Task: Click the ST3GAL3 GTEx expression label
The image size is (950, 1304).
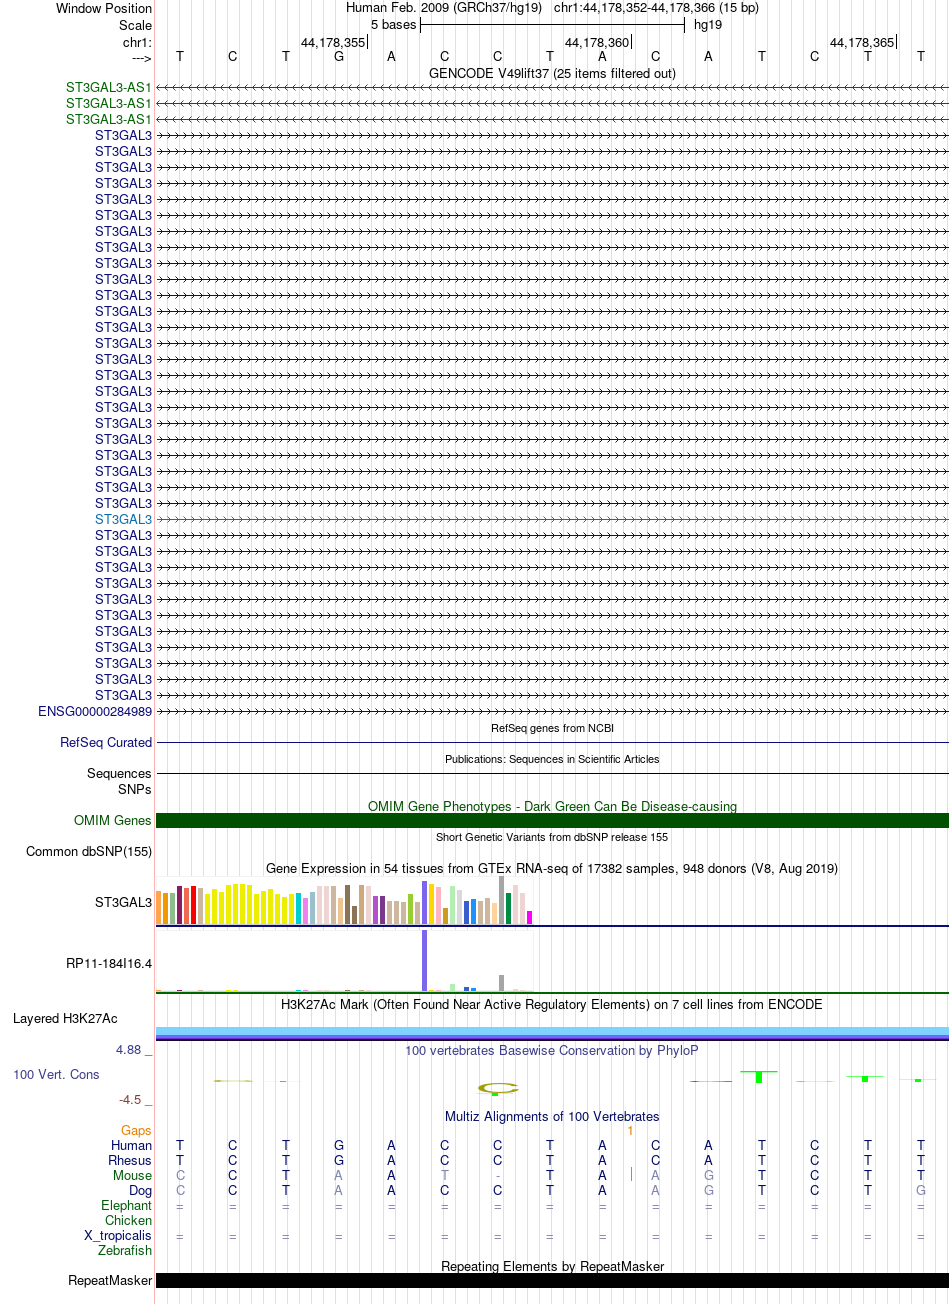Action: click(x=123, y=902)
